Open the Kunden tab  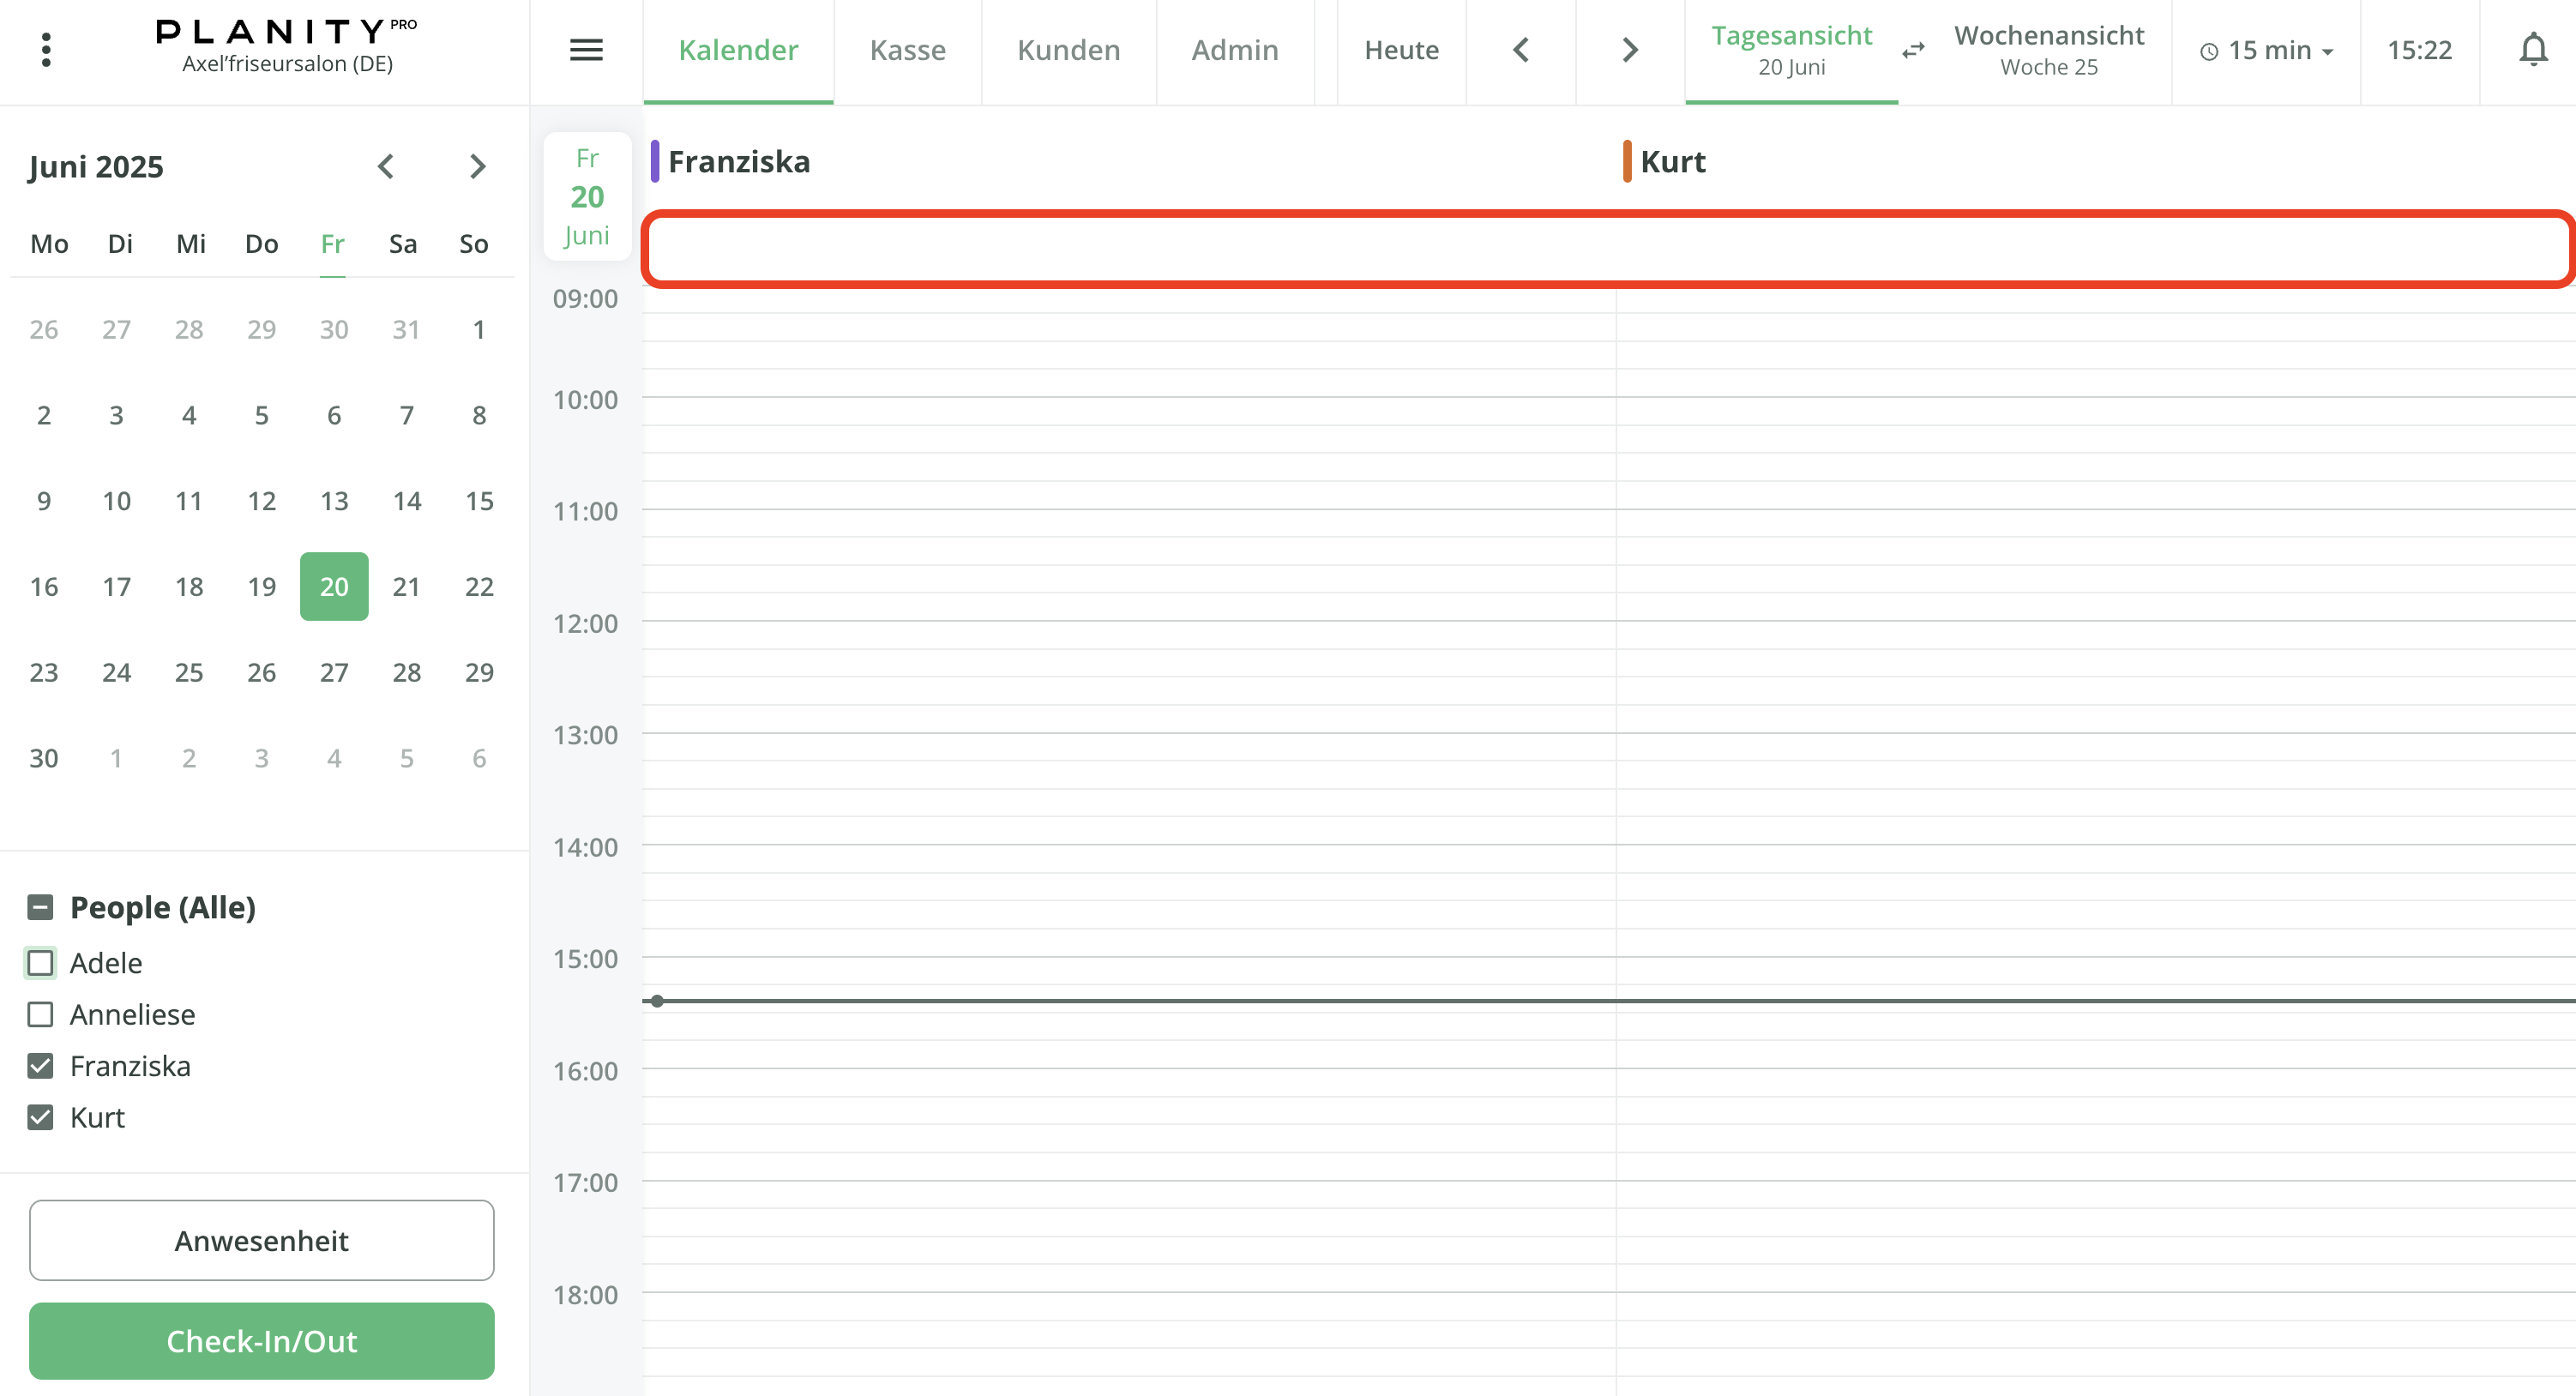coord(1068,50)
